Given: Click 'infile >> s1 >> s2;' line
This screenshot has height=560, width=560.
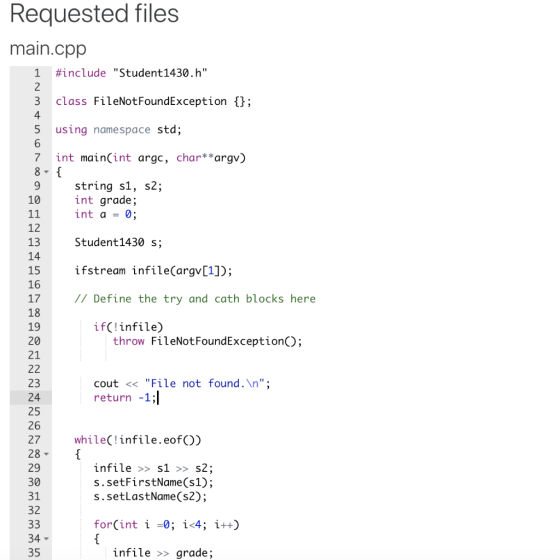Looking at the screenshot, I should coord(154,468).
